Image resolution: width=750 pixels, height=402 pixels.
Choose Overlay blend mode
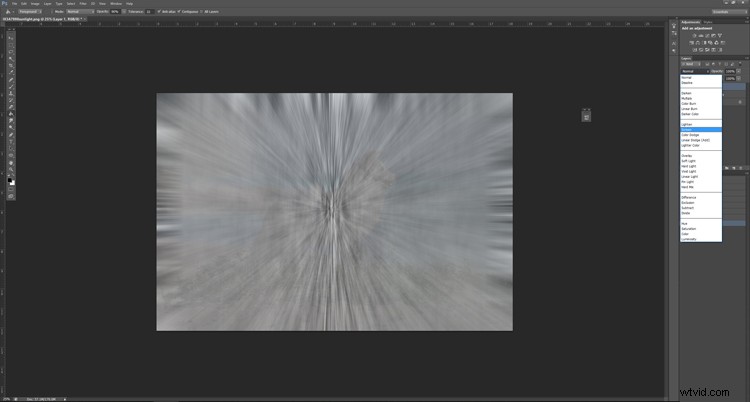tap(701, 156)
